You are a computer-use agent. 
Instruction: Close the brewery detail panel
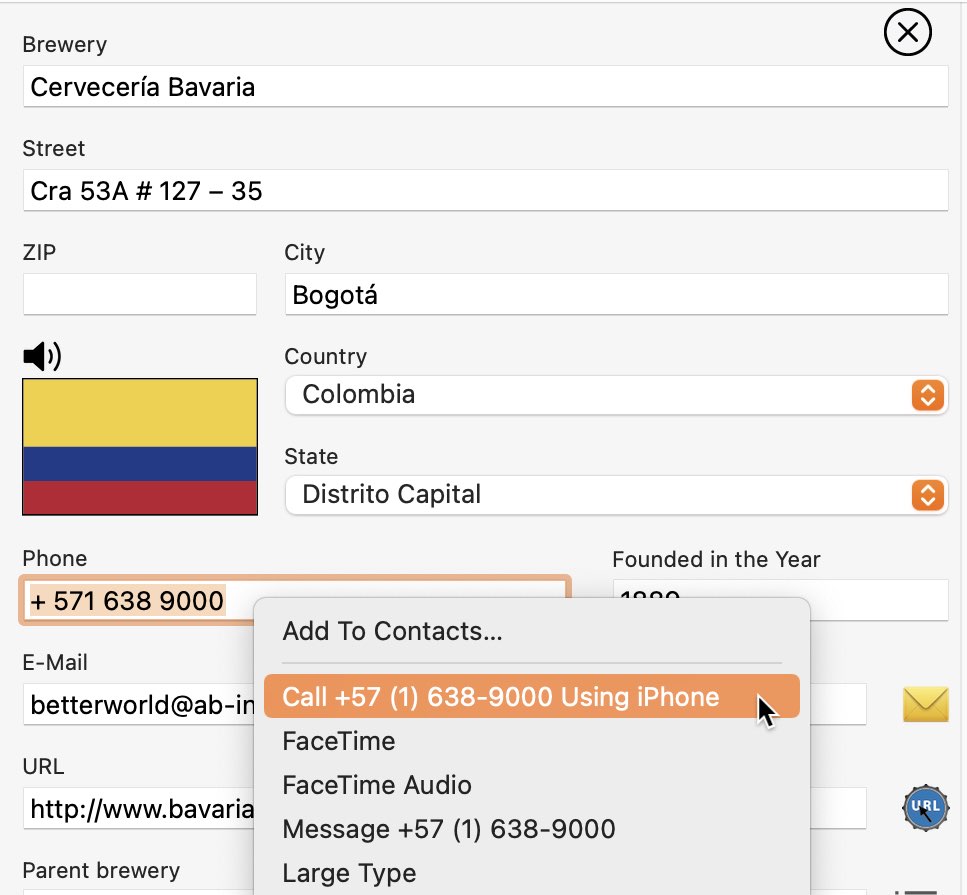(x=907, y=32)
